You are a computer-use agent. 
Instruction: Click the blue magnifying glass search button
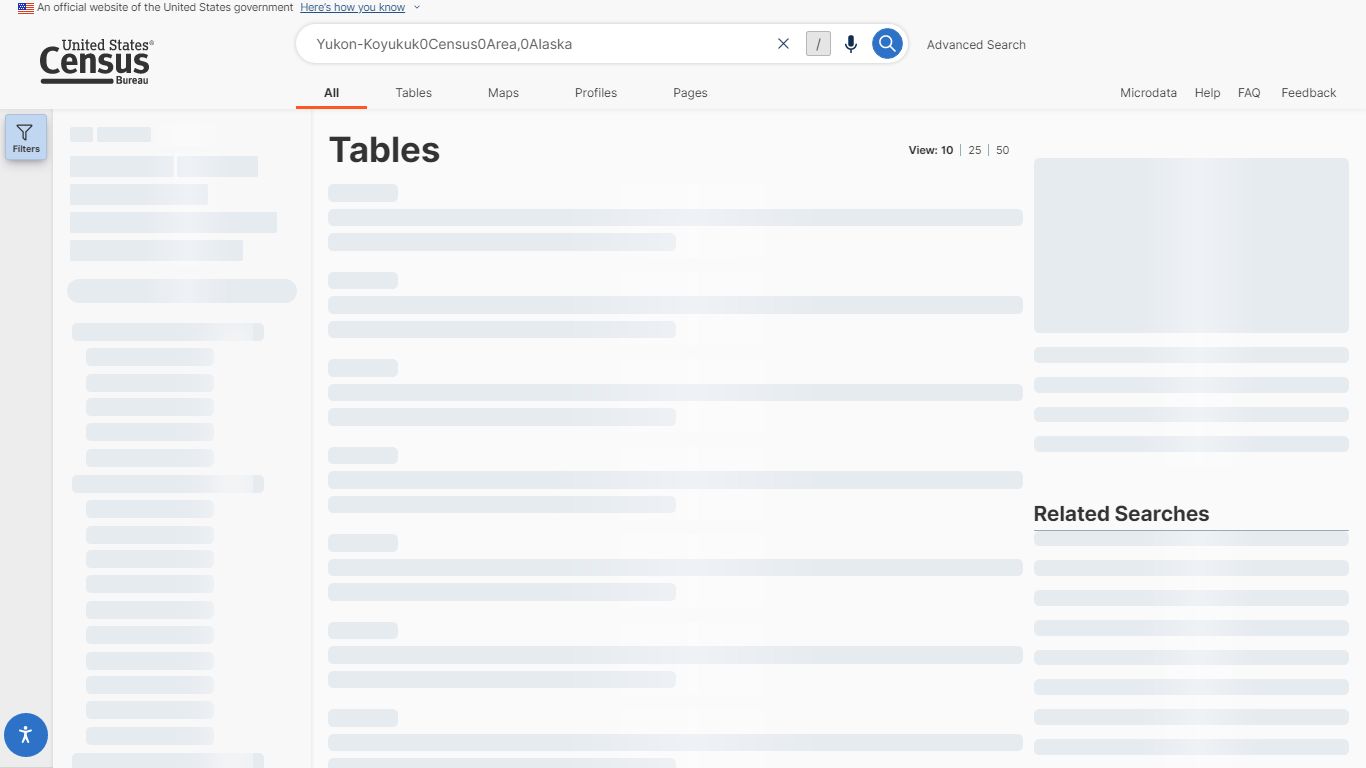pyautogui.click(x=887, y=44)
